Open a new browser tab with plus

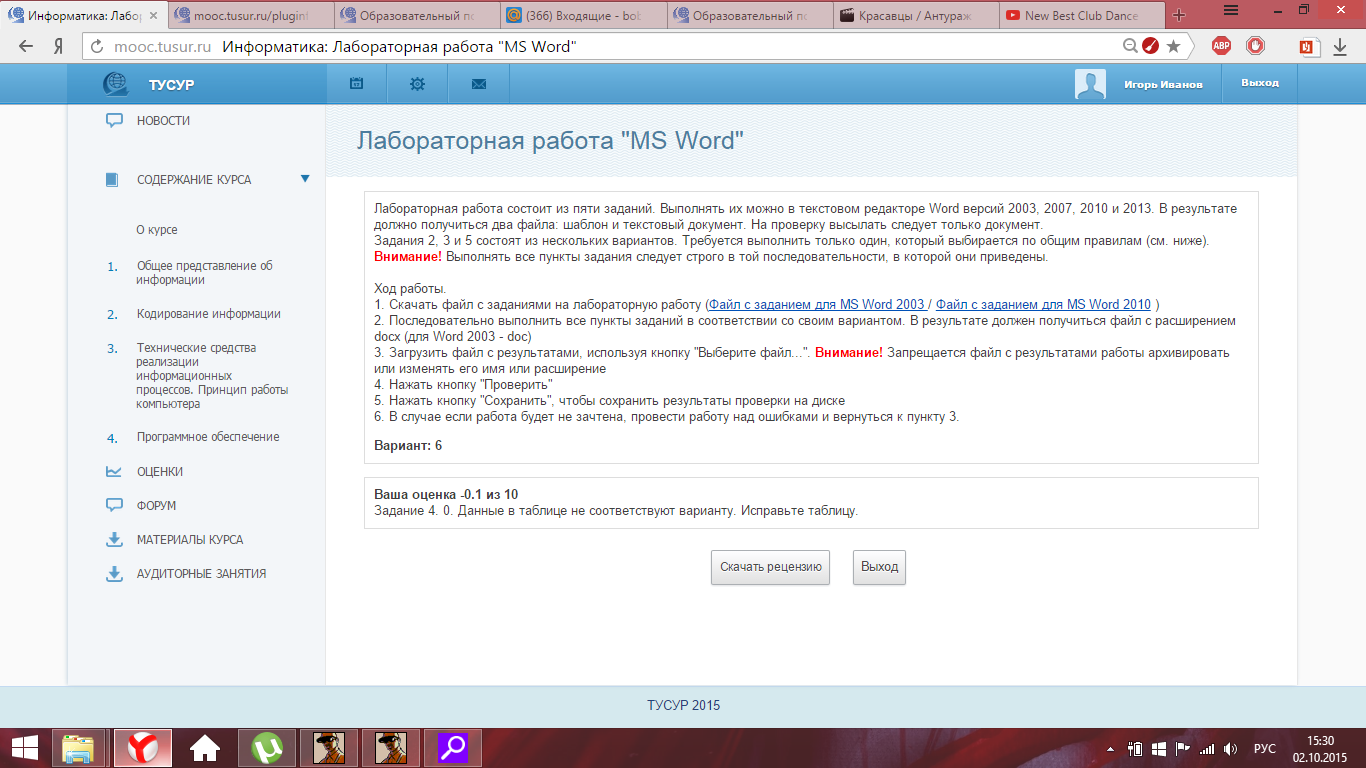click(1179, 16)
